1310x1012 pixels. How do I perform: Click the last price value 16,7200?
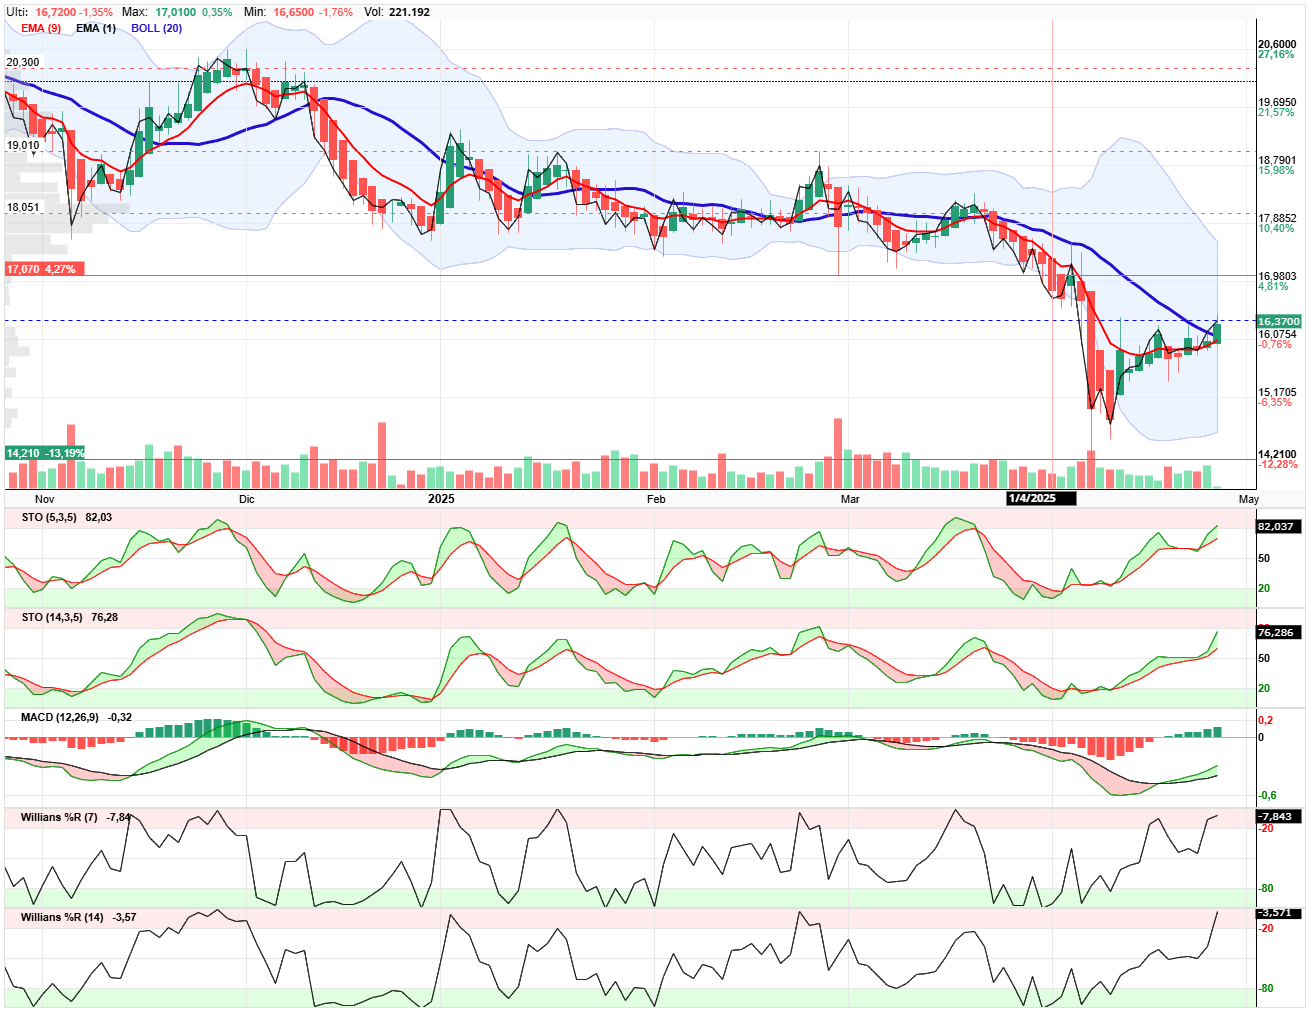[x=55, y=12]
